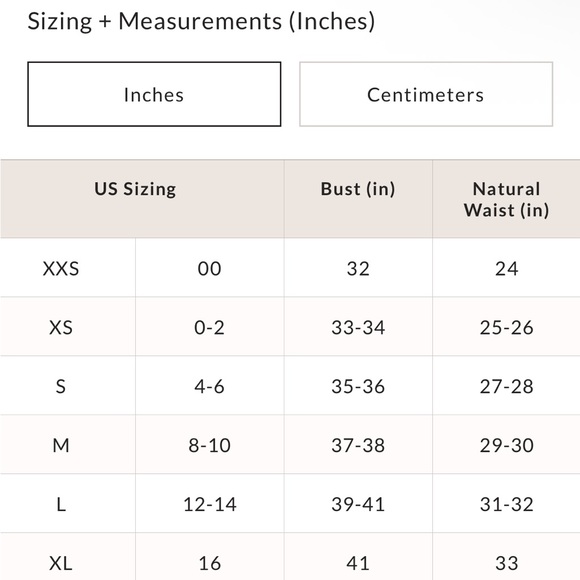Viewport: 580px width, 580px height.
Task: Click the US Sizing column header
Action: (135, 189)
